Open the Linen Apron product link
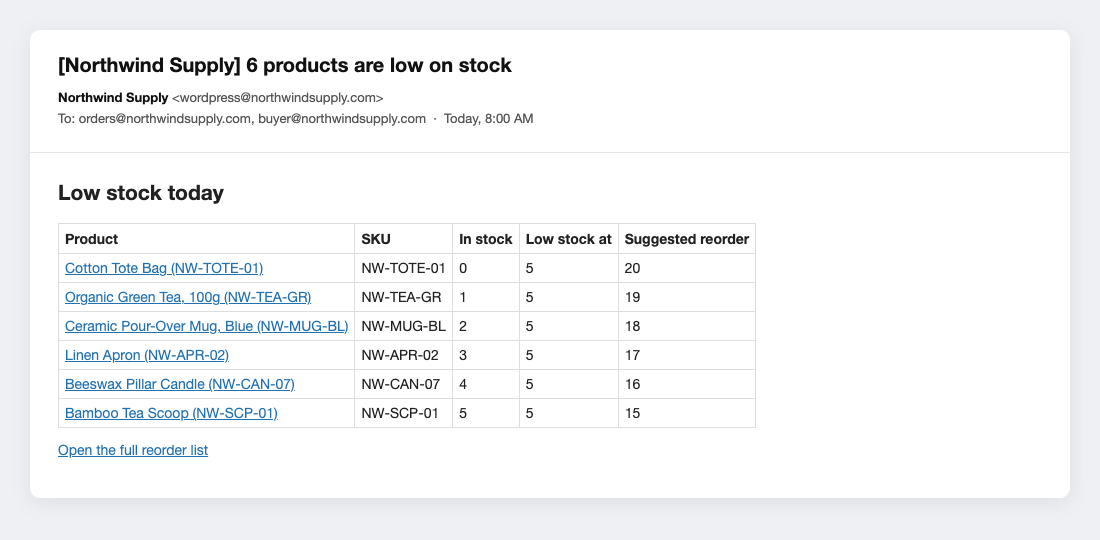Viewport: 1100px width, 540px height. click(x=147, y=355)
